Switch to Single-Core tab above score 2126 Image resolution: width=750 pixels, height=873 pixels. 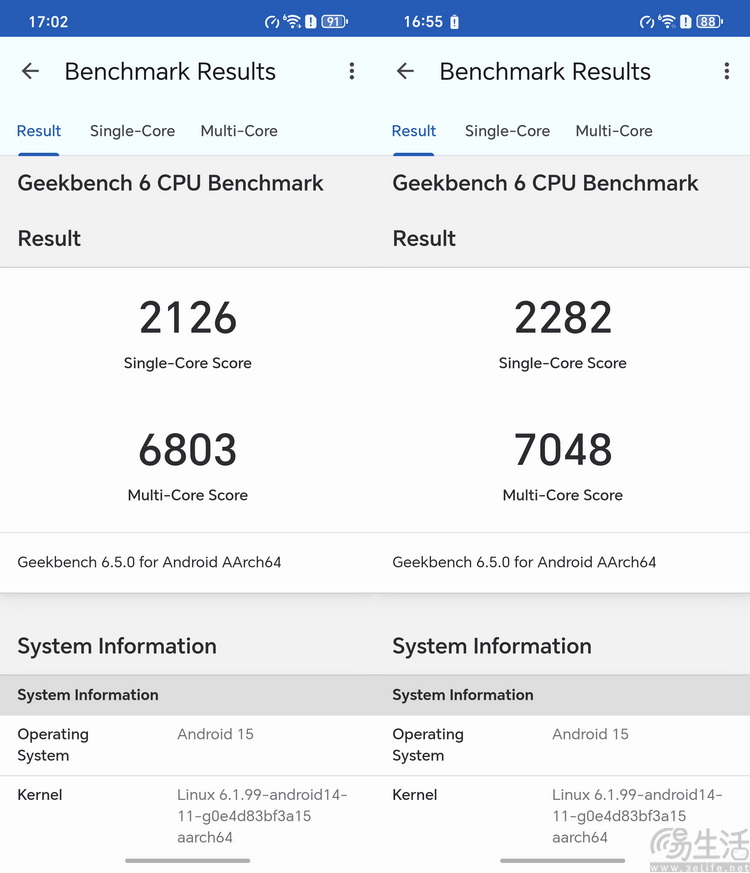(132, 131)
